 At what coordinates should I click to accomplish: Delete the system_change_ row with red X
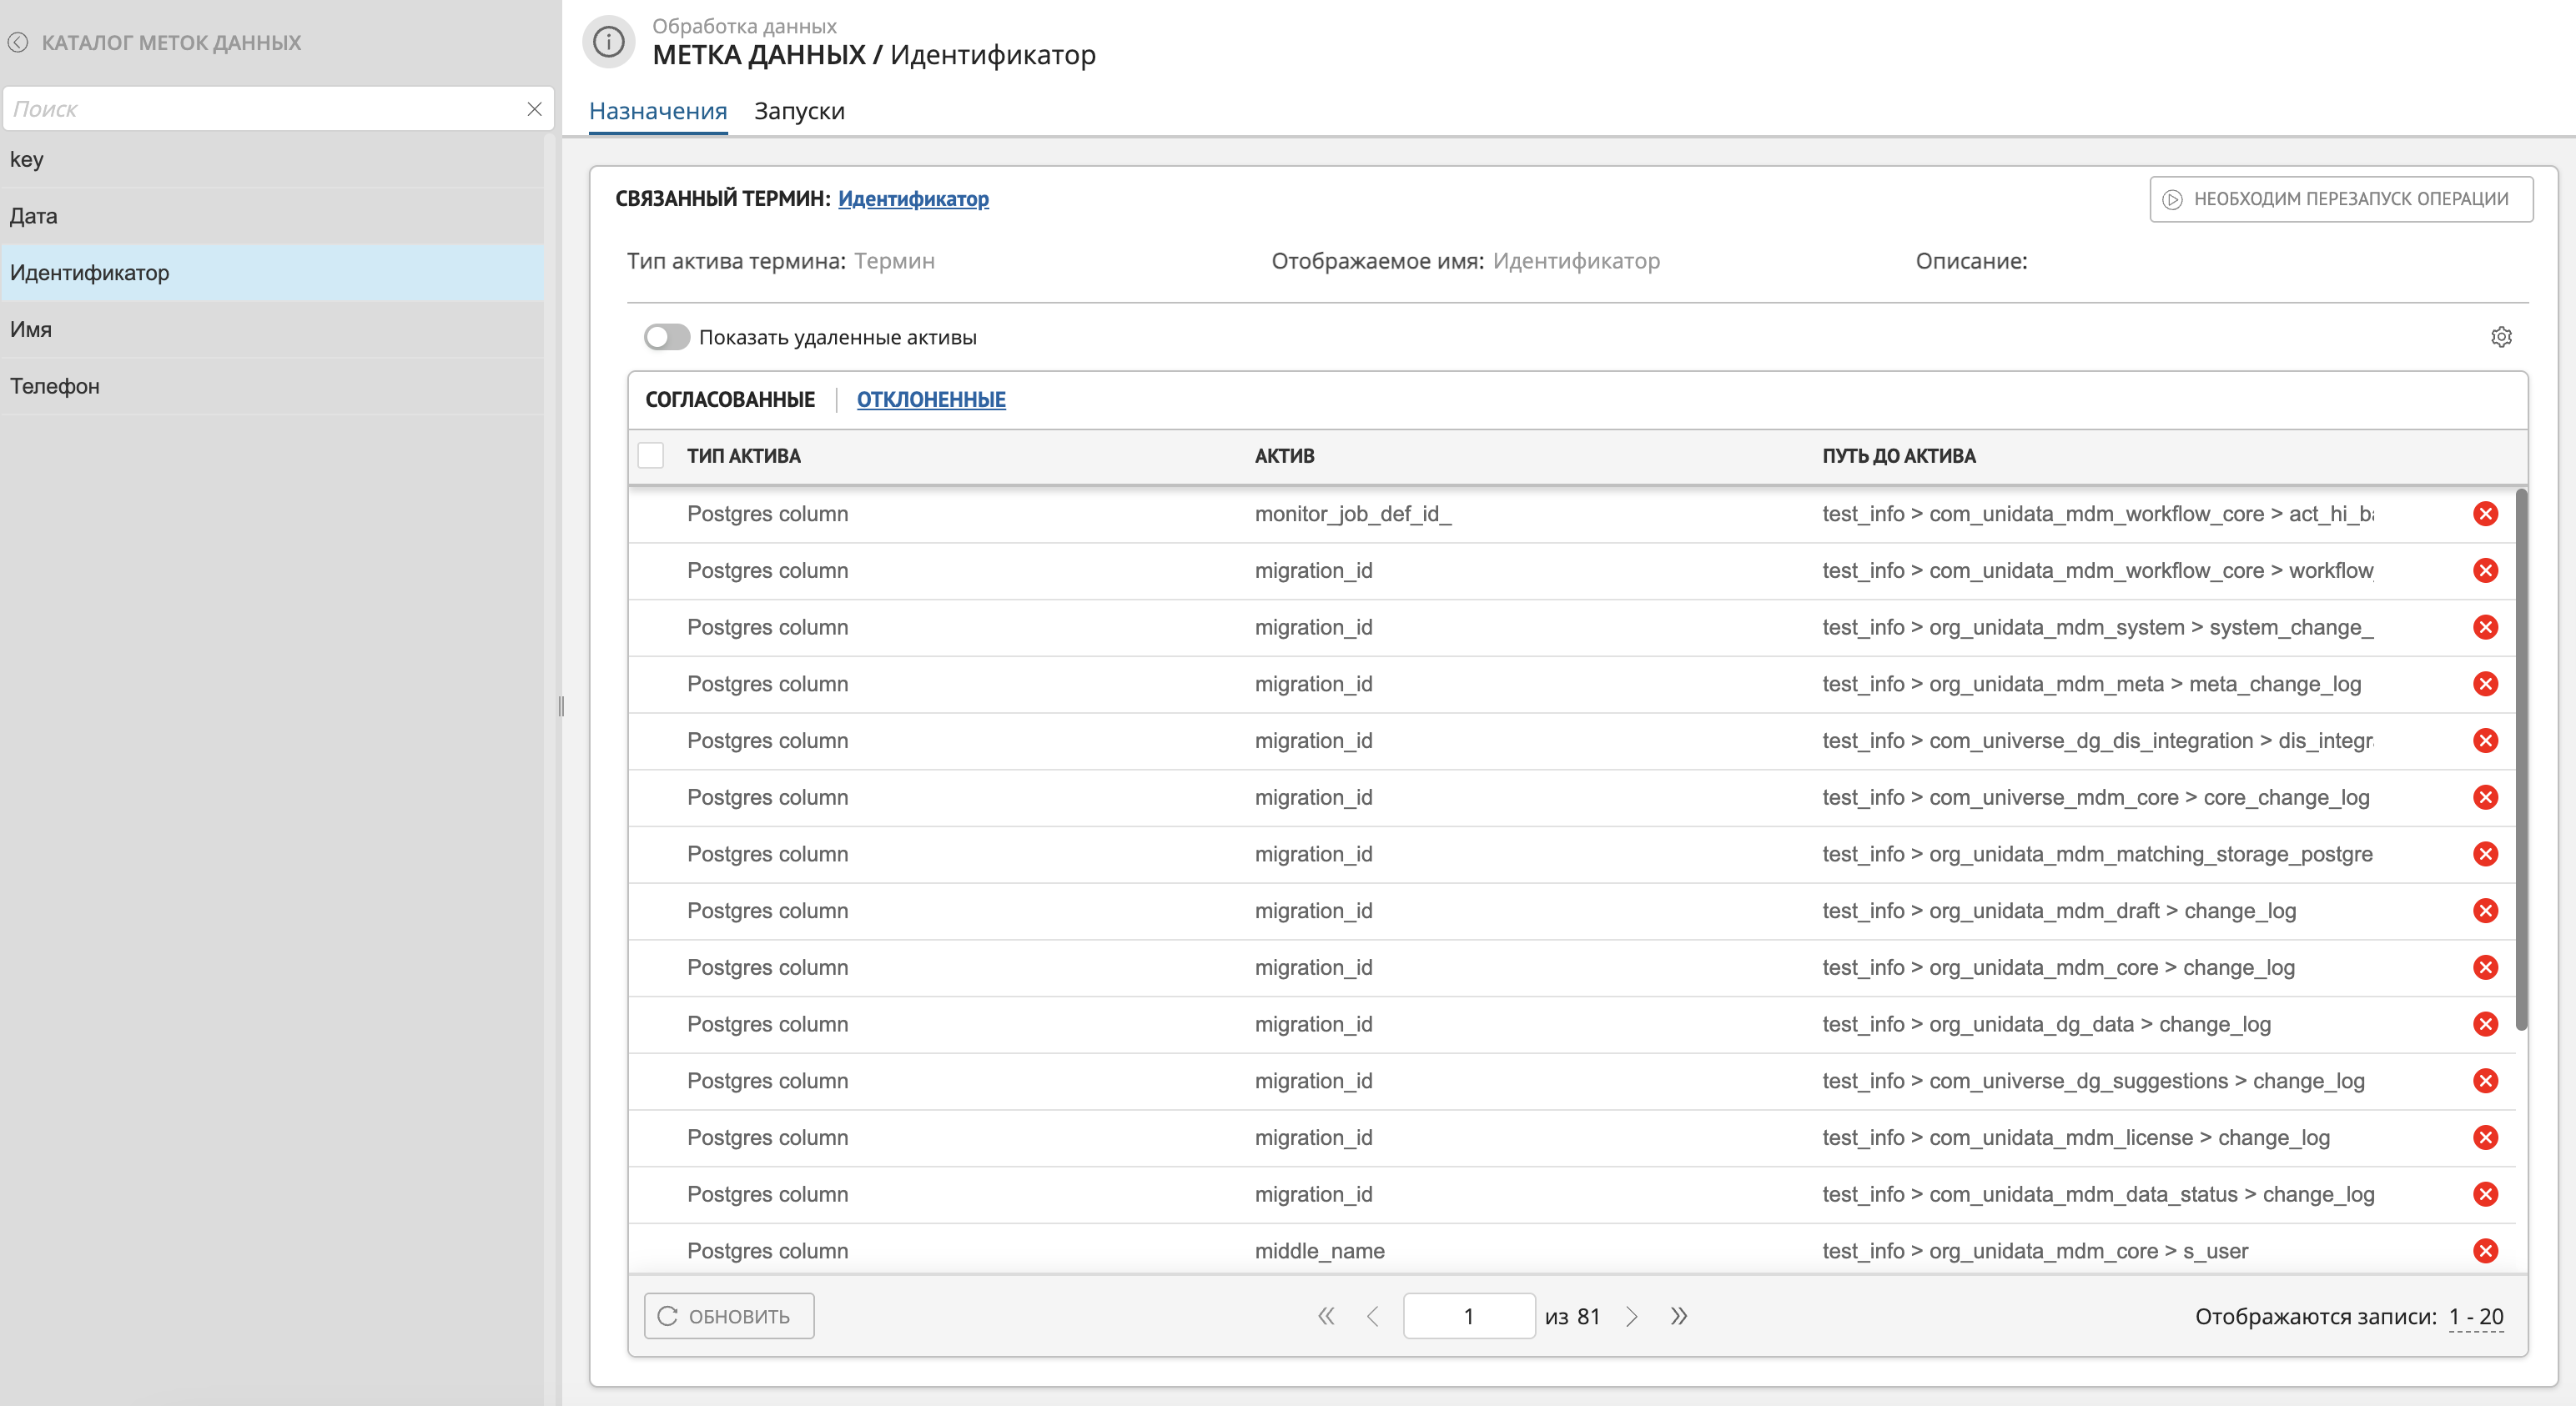click(2485, 627)
